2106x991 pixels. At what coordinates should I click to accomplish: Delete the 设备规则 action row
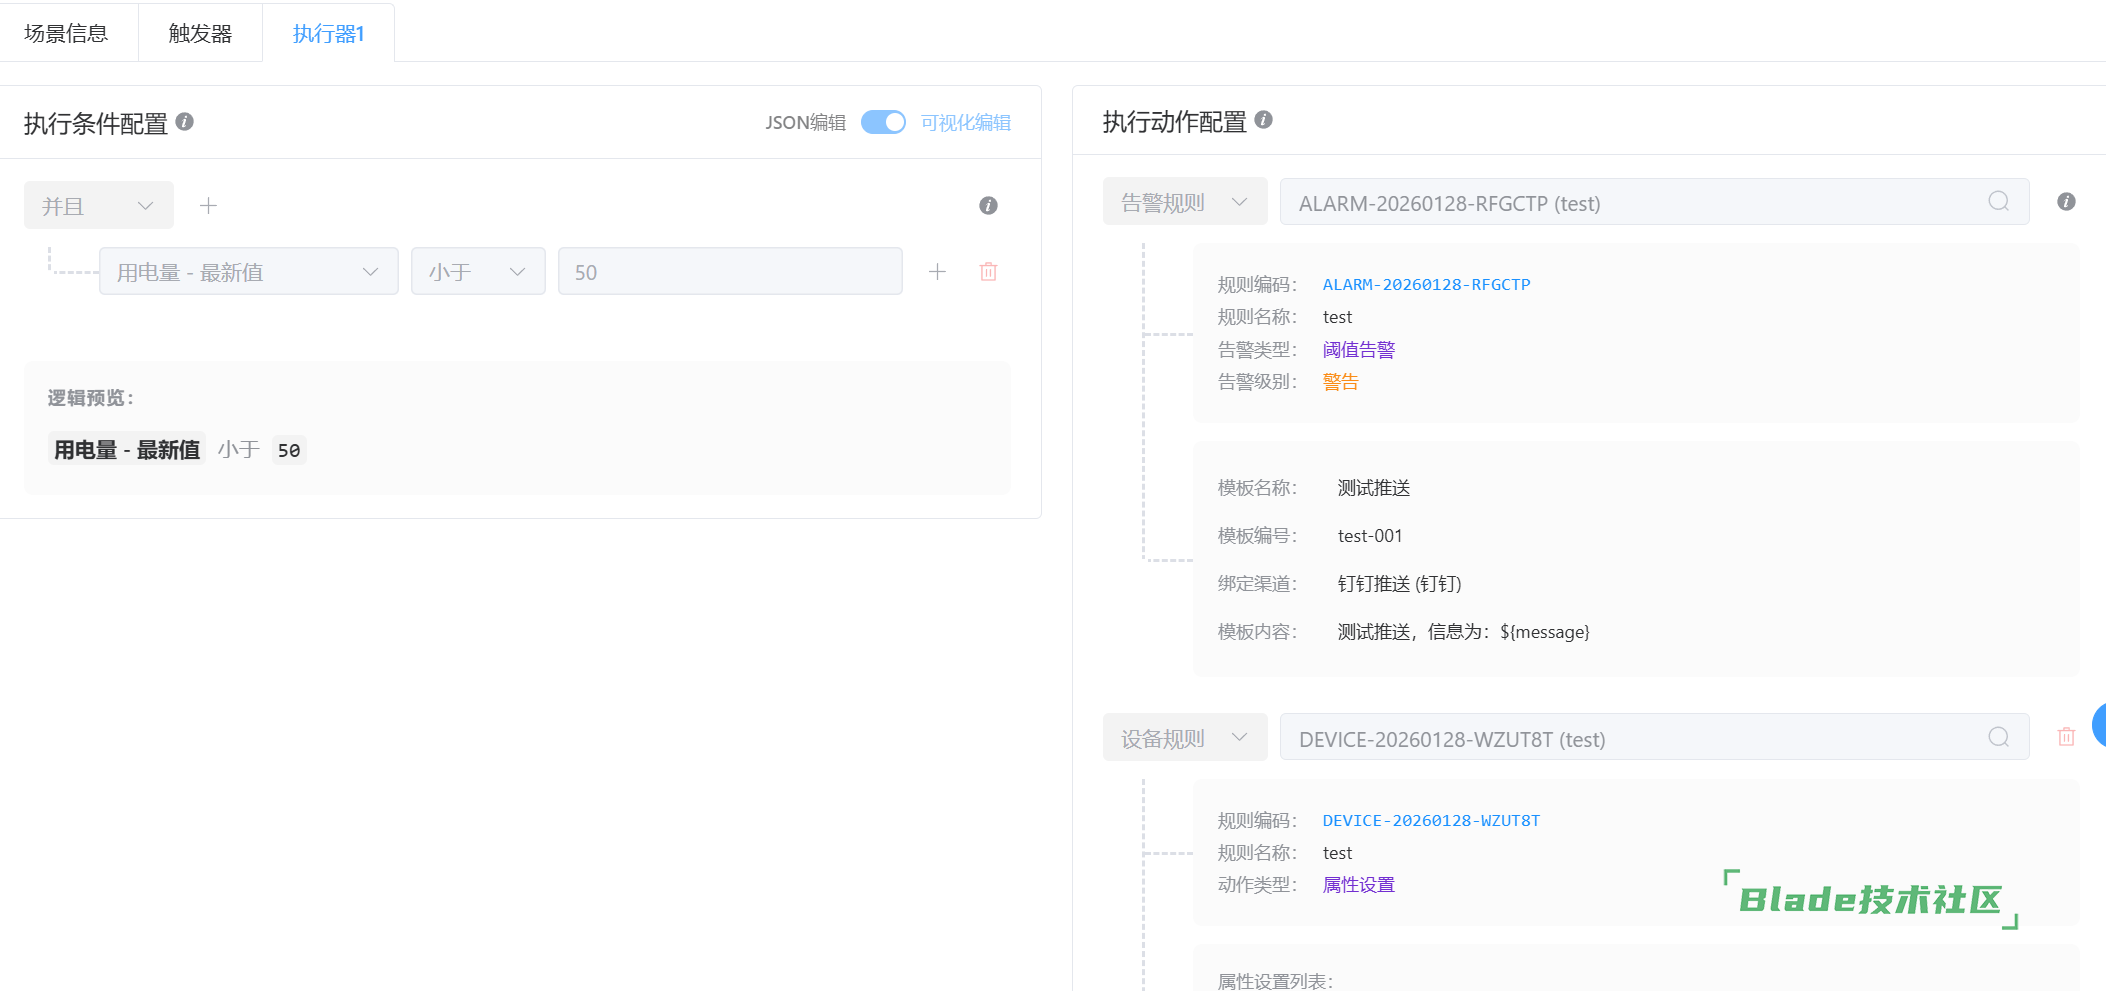click(x=2066, y=738)
